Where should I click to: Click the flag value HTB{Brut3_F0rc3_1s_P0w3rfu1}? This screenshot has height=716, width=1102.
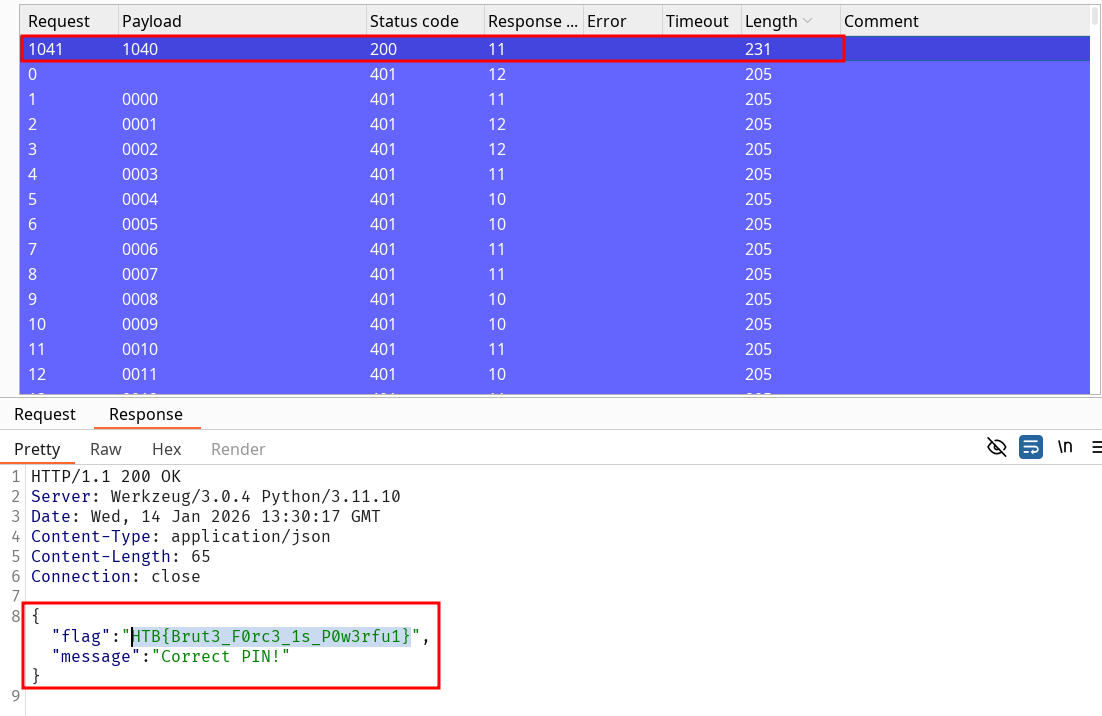coord(271,636)
